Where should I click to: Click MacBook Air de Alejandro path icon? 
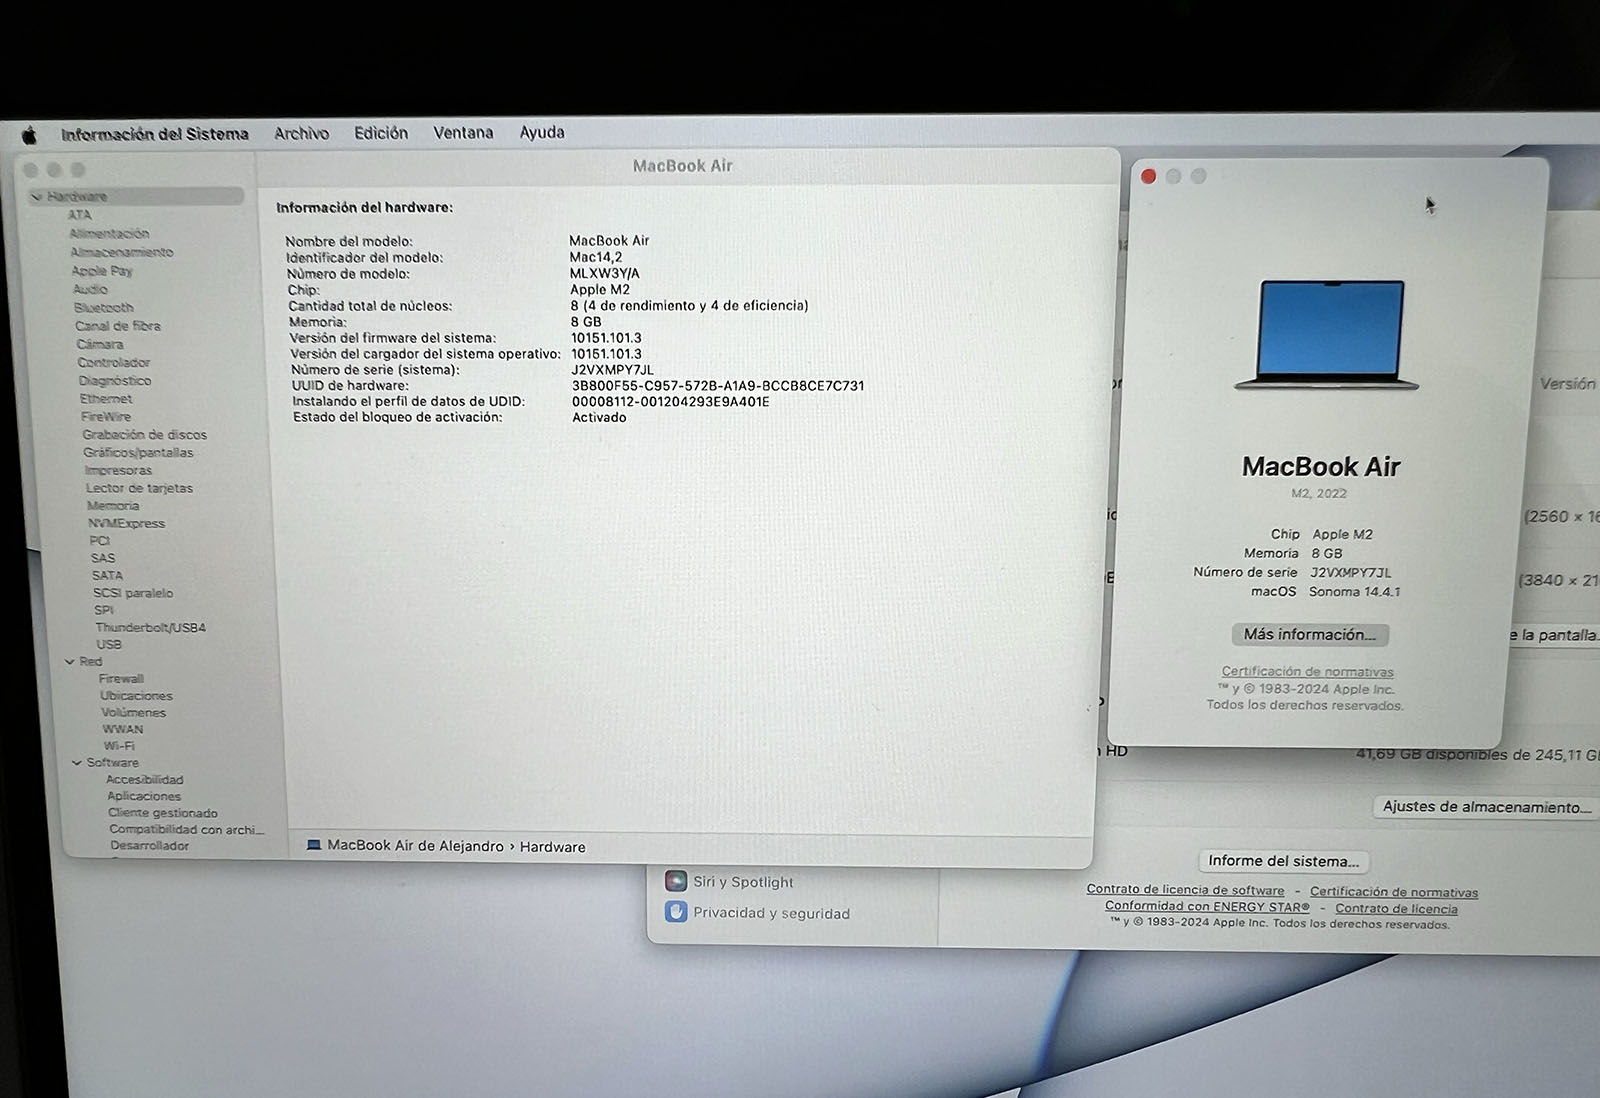[314, 846]
